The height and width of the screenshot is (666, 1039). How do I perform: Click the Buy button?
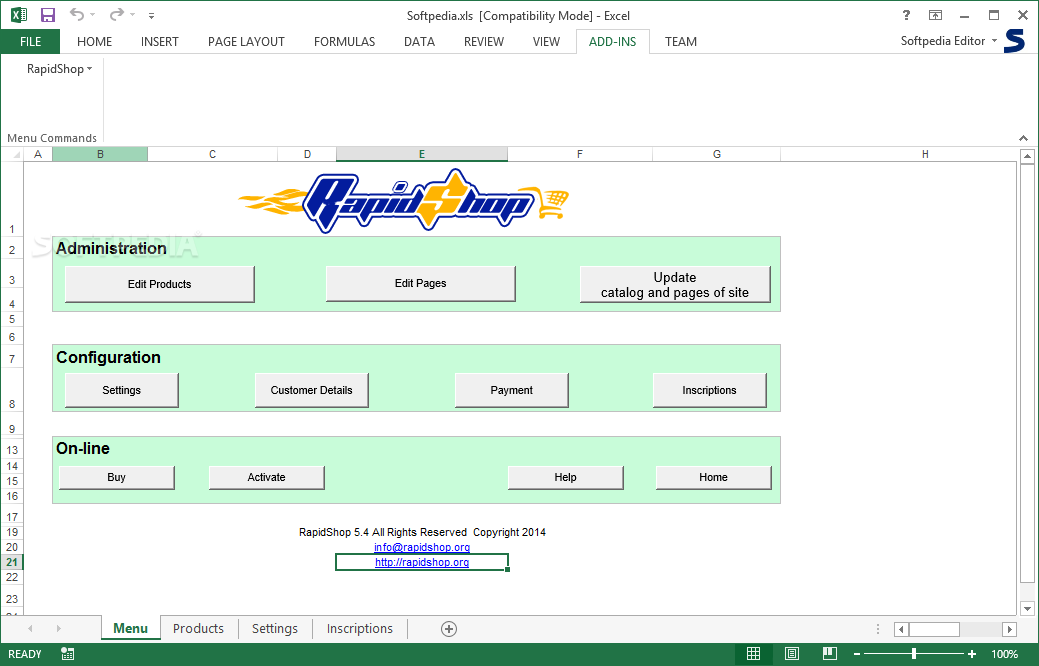(x=117, y=477)
